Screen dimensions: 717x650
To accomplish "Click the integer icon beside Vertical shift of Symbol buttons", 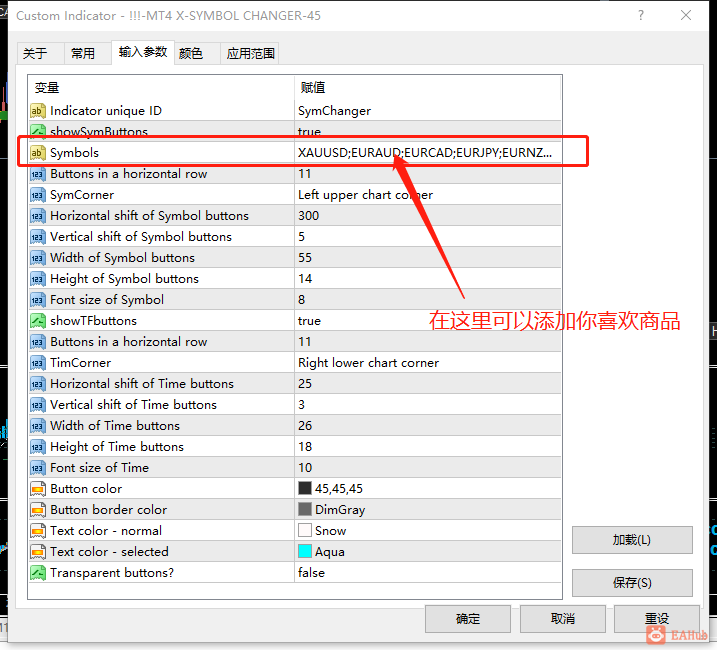I will pyautogui.click(x=38, y=237).
